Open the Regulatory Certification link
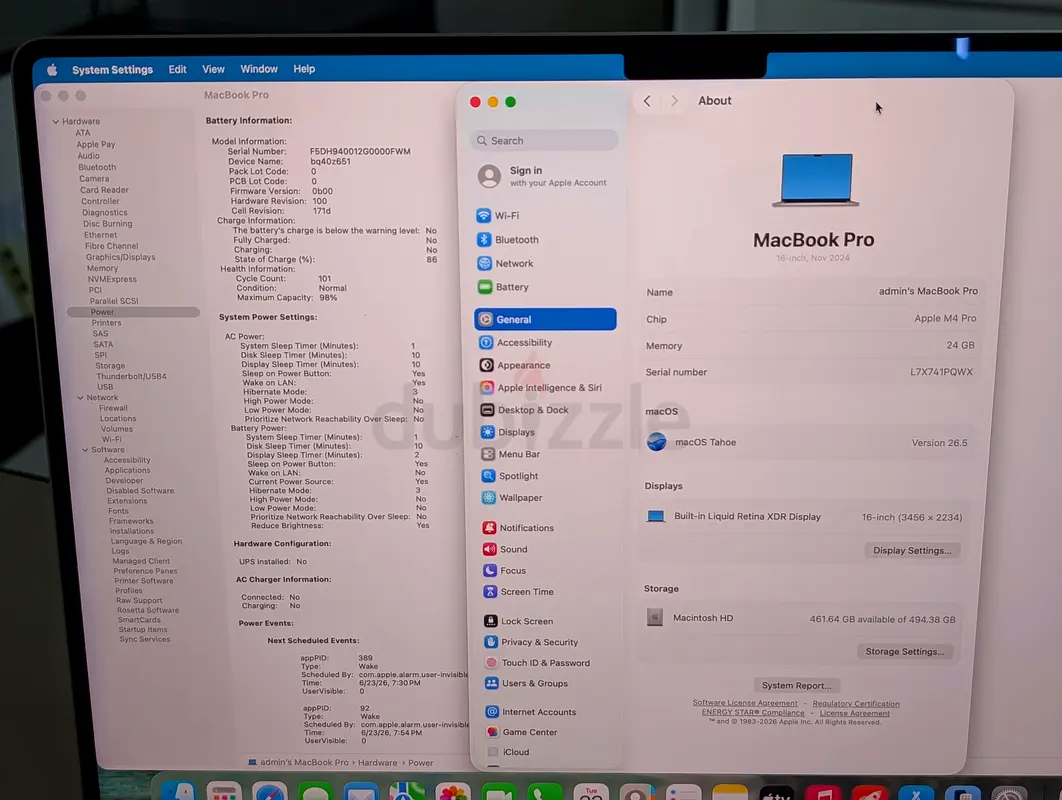The height and width of the screenshot is (800, 1062). tap(856, 704)
